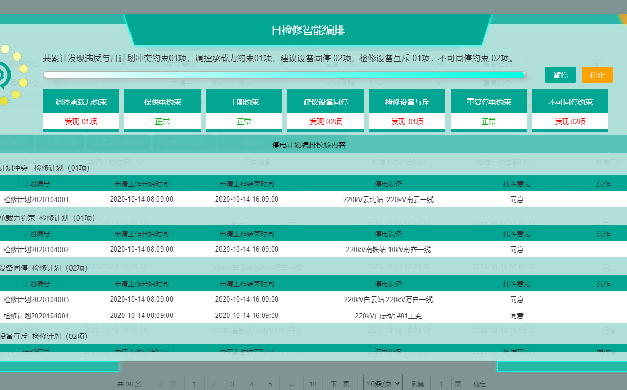This screenshot has width=627, height=390.
Task: Open the 建议设备同停 card showing 发现02项
Action: click(325, 110)
